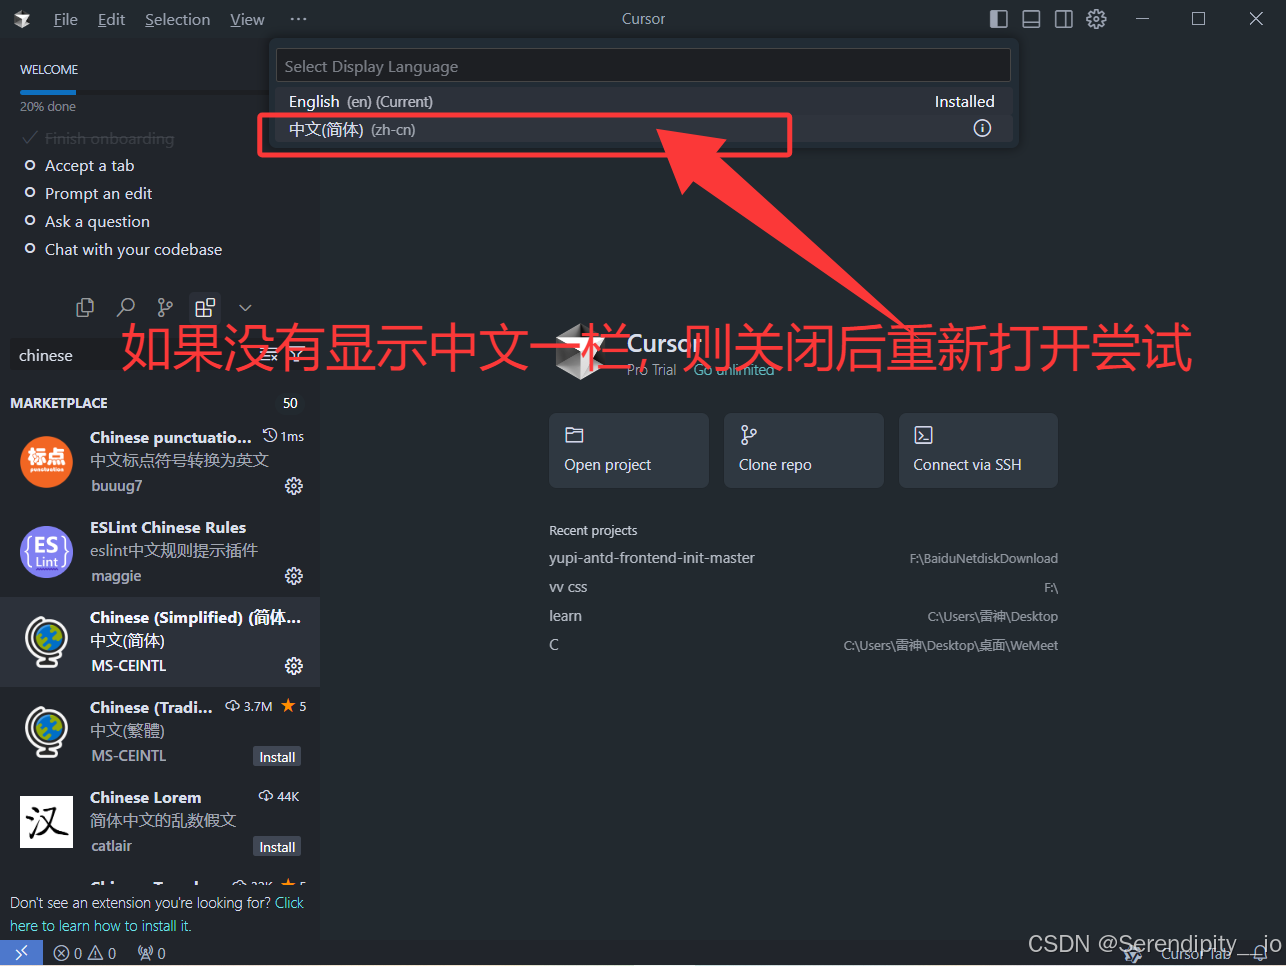
Task: Click the Clone repo button
Action: (804, 450)
